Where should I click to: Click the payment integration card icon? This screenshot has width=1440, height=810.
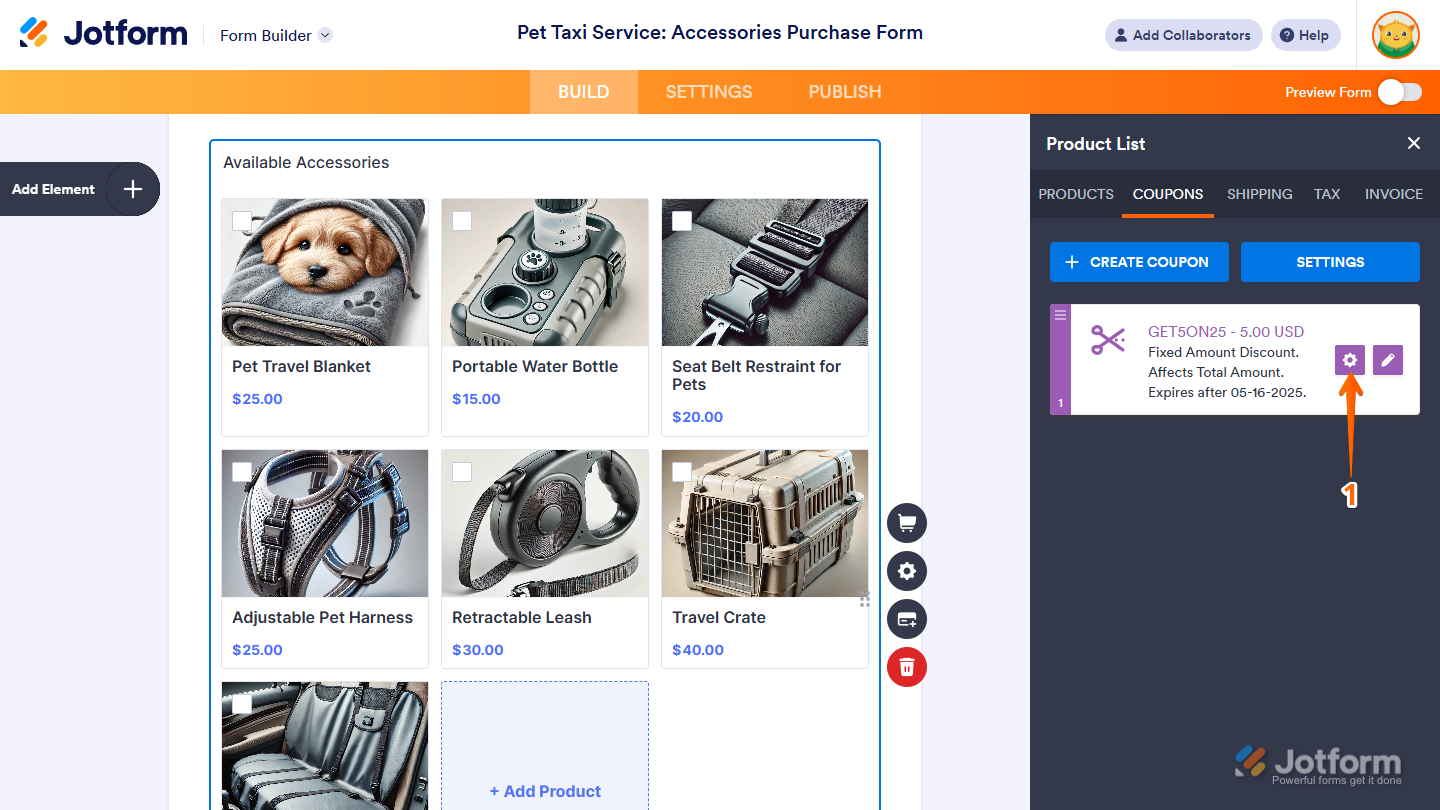(907, 619)
